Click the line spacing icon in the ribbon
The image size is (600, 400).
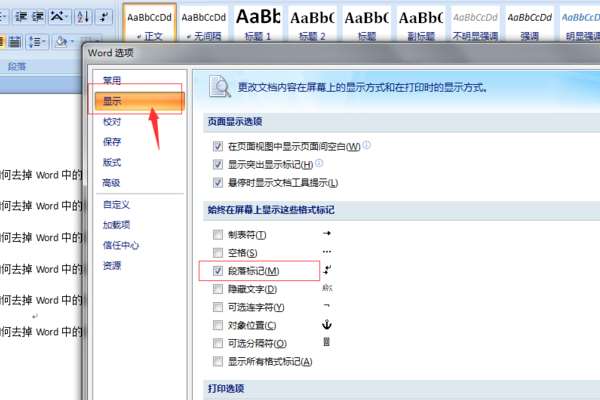[x=34, y=42]
